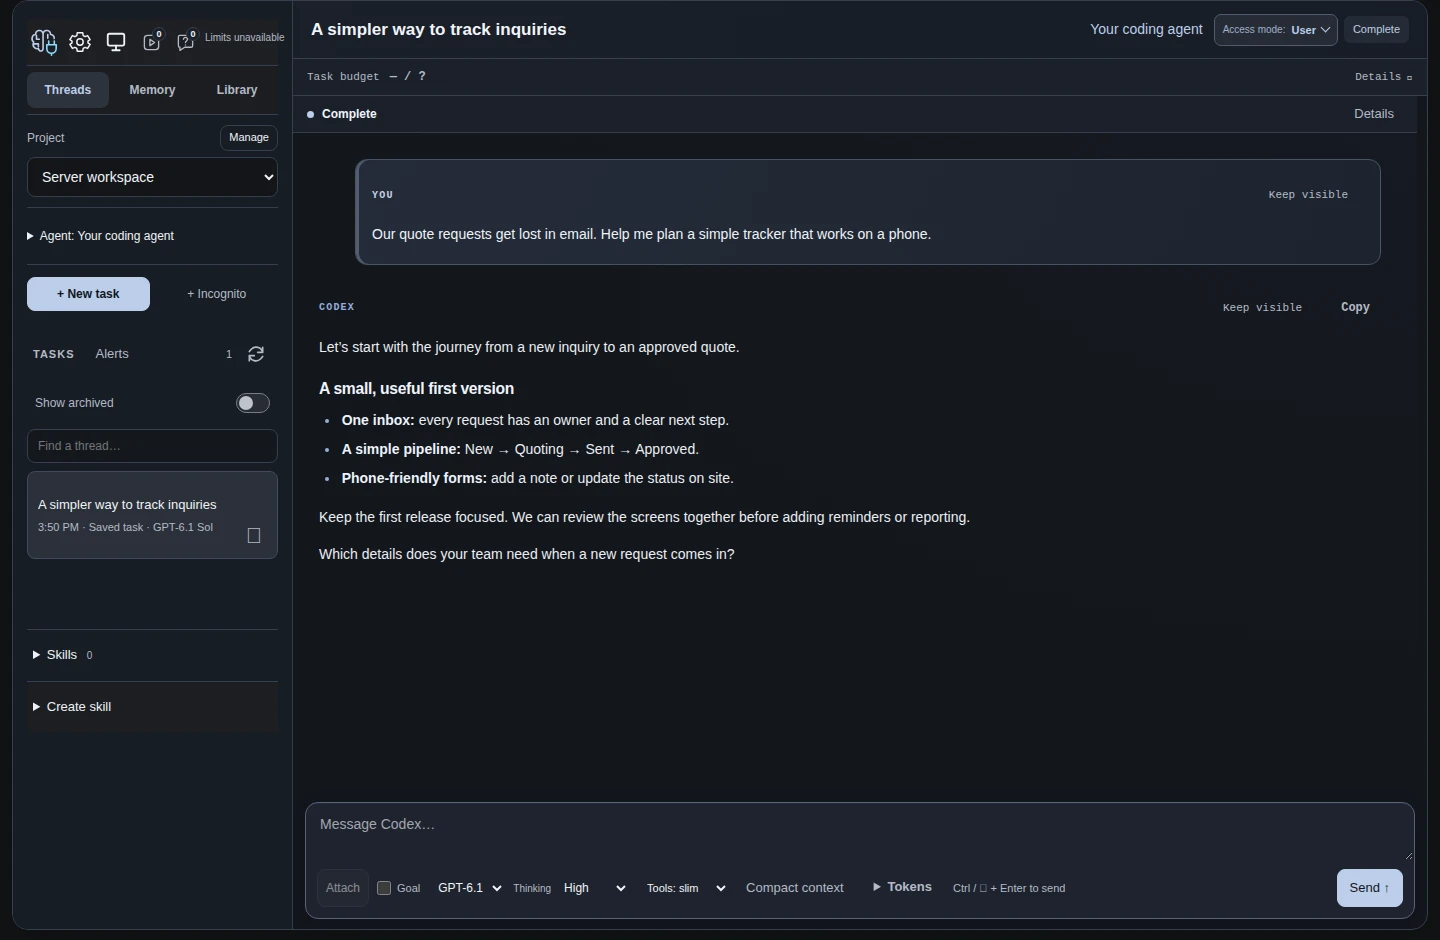The image size is (1440, 940).
Task: Open Details in the Task budget row
Action: [1383, 77]
